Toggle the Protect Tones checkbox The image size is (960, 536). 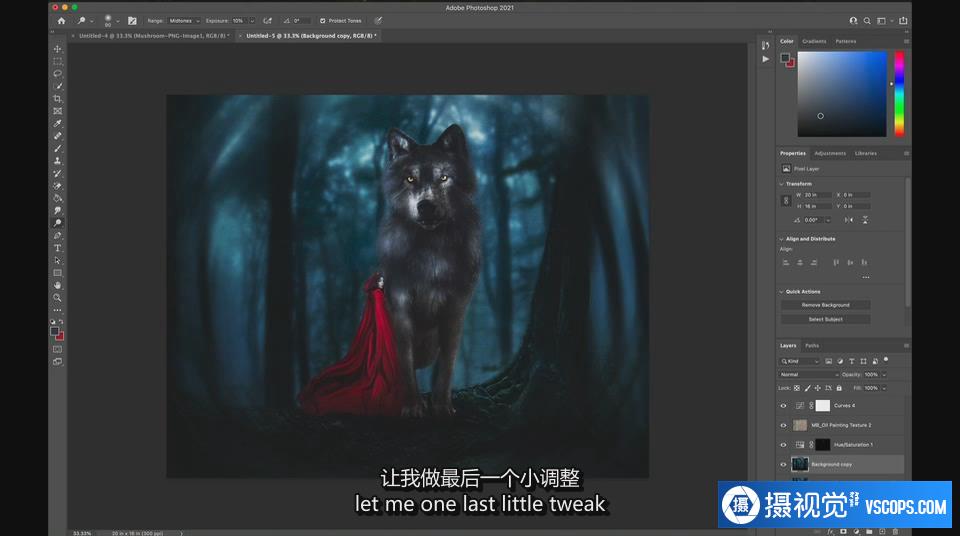click(323, 21)
